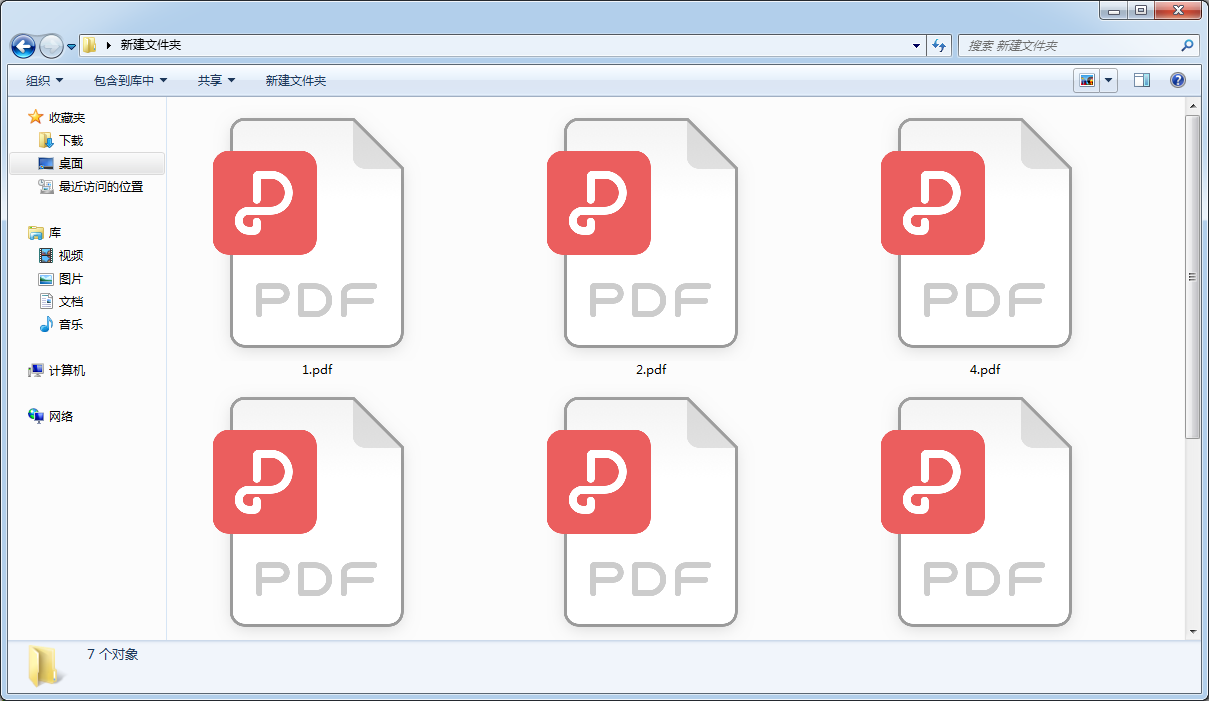Open 最近访问的位置

(101, 187)
